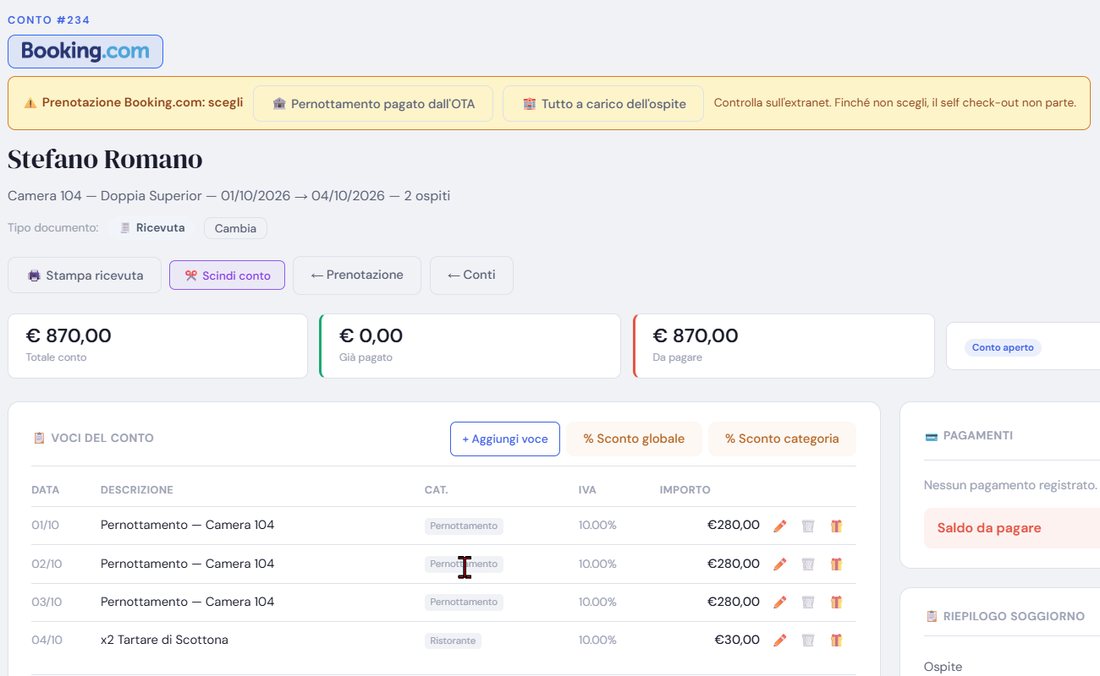Viewport: 1100px width, 676px height.
Task: Click guest name Stefano Romano
Action: pyautogui.click(x=105, y=159)
